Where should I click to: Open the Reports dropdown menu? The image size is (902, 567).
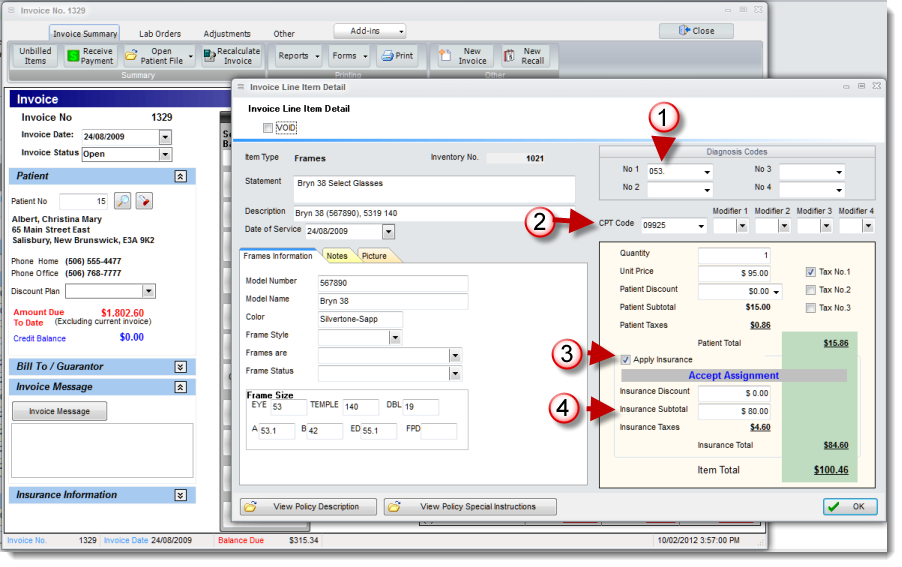click(298, 56)
